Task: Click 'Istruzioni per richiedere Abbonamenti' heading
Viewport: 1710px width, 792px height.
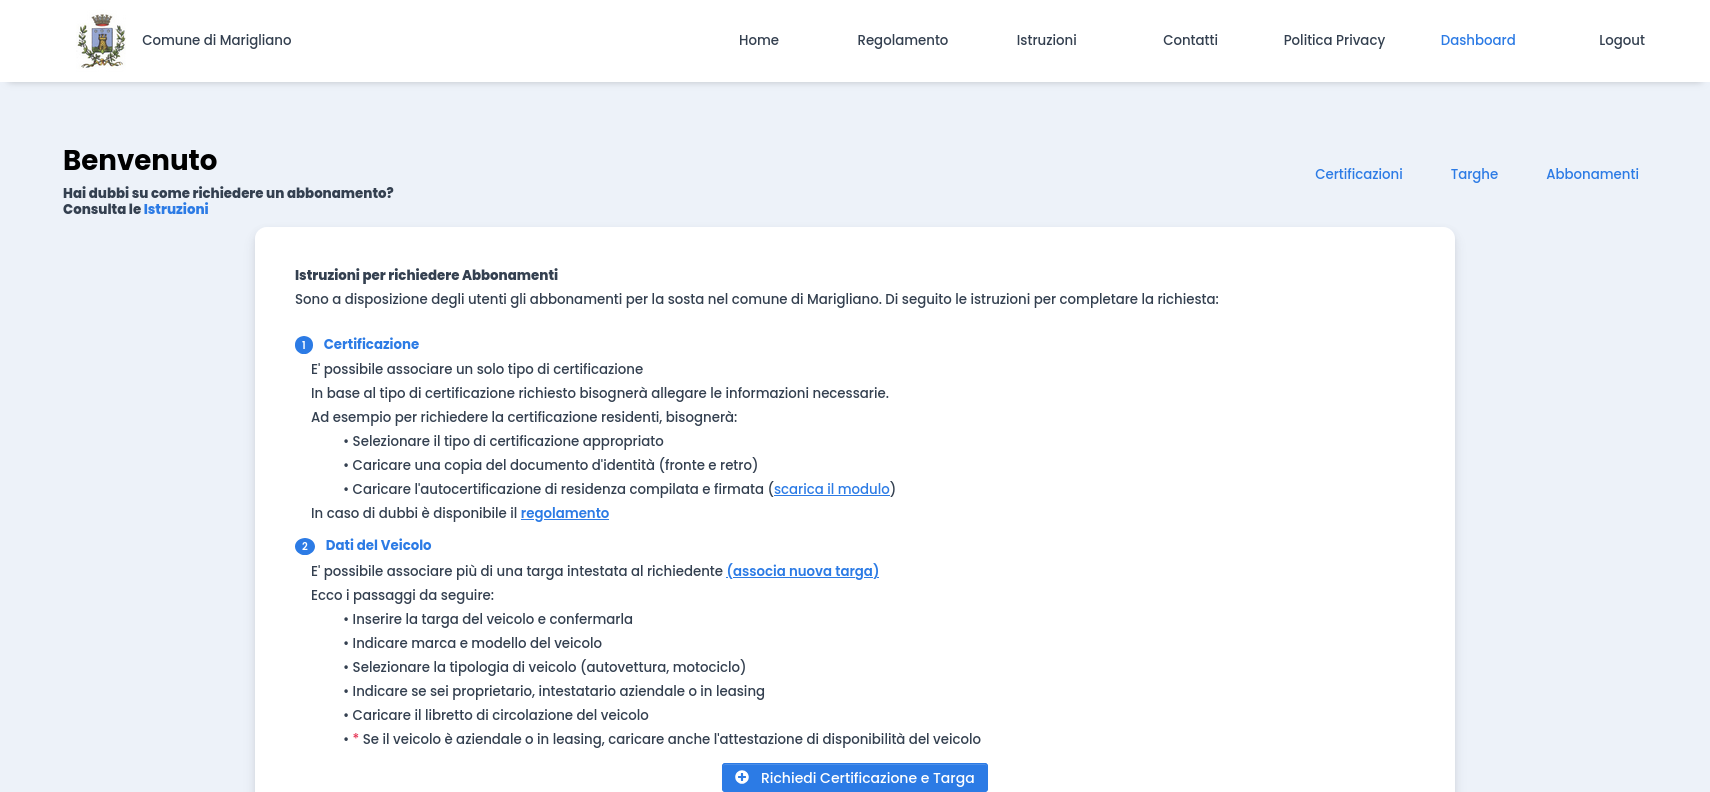Action: pyautogui.click(x=426, y=275)
